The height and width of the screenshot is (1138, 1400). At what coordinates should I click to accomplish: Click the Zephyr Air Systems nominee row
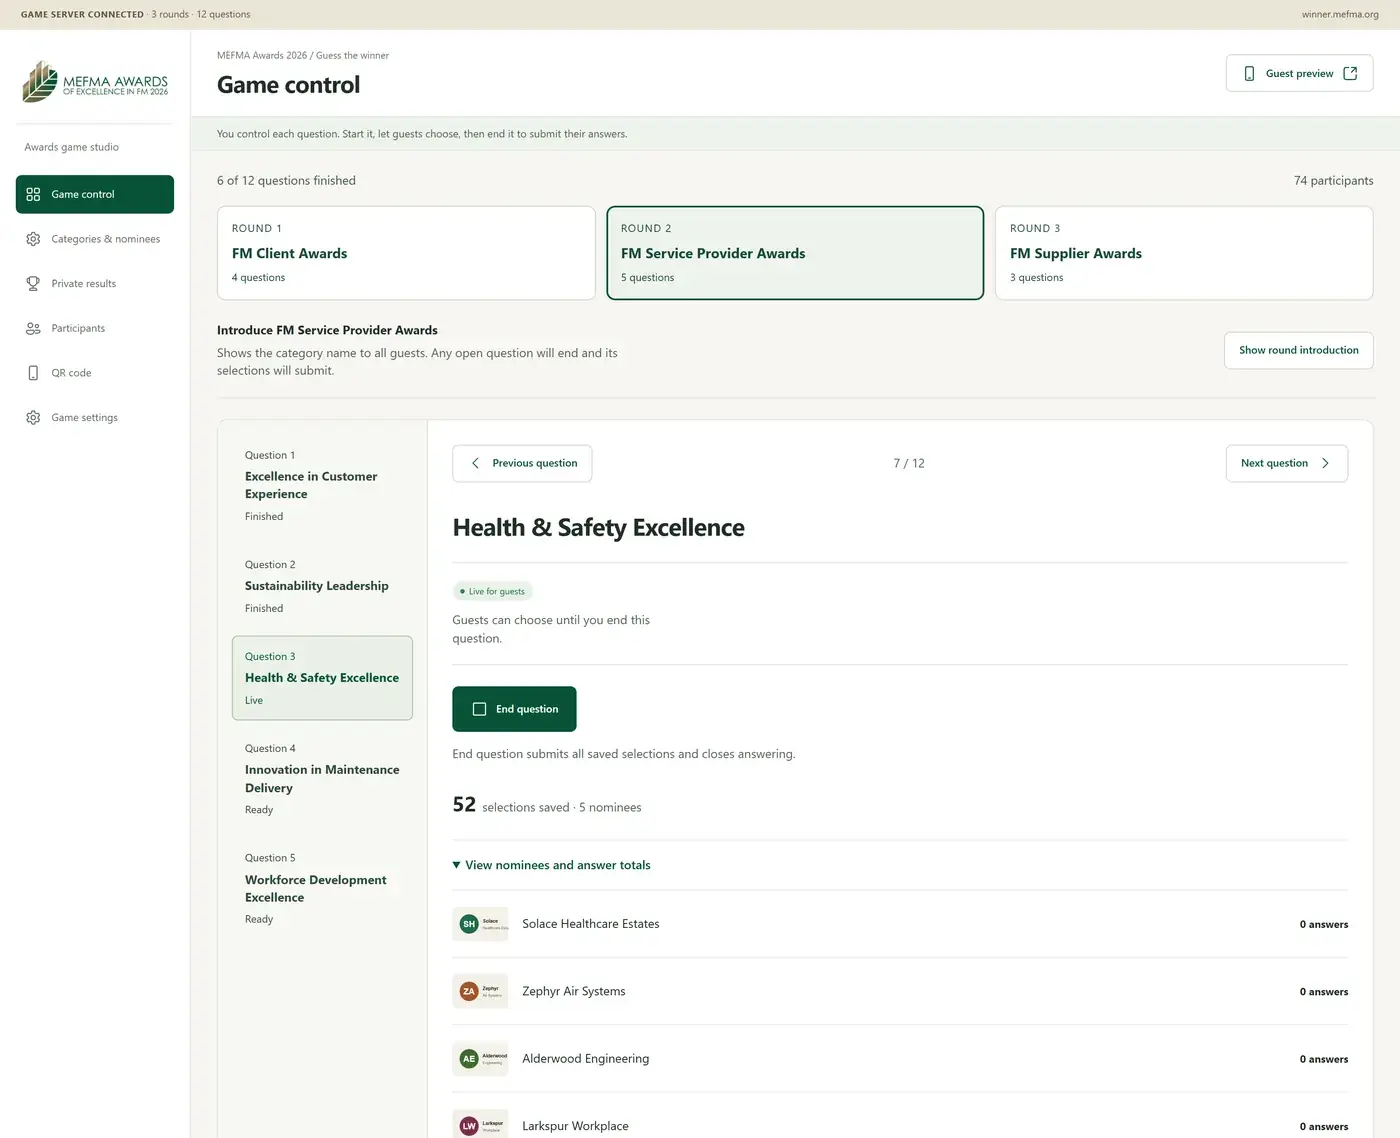[900, 991]
